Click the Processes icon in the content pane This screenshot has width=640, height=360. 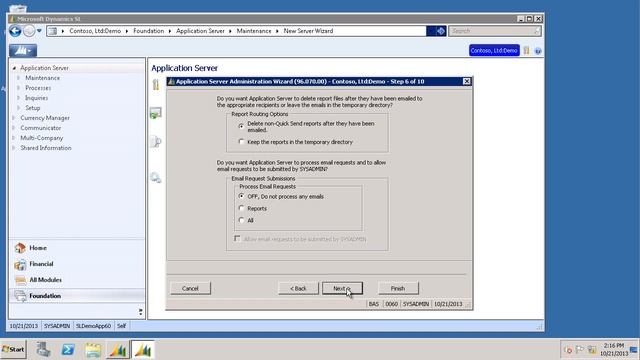coord(156,113)
